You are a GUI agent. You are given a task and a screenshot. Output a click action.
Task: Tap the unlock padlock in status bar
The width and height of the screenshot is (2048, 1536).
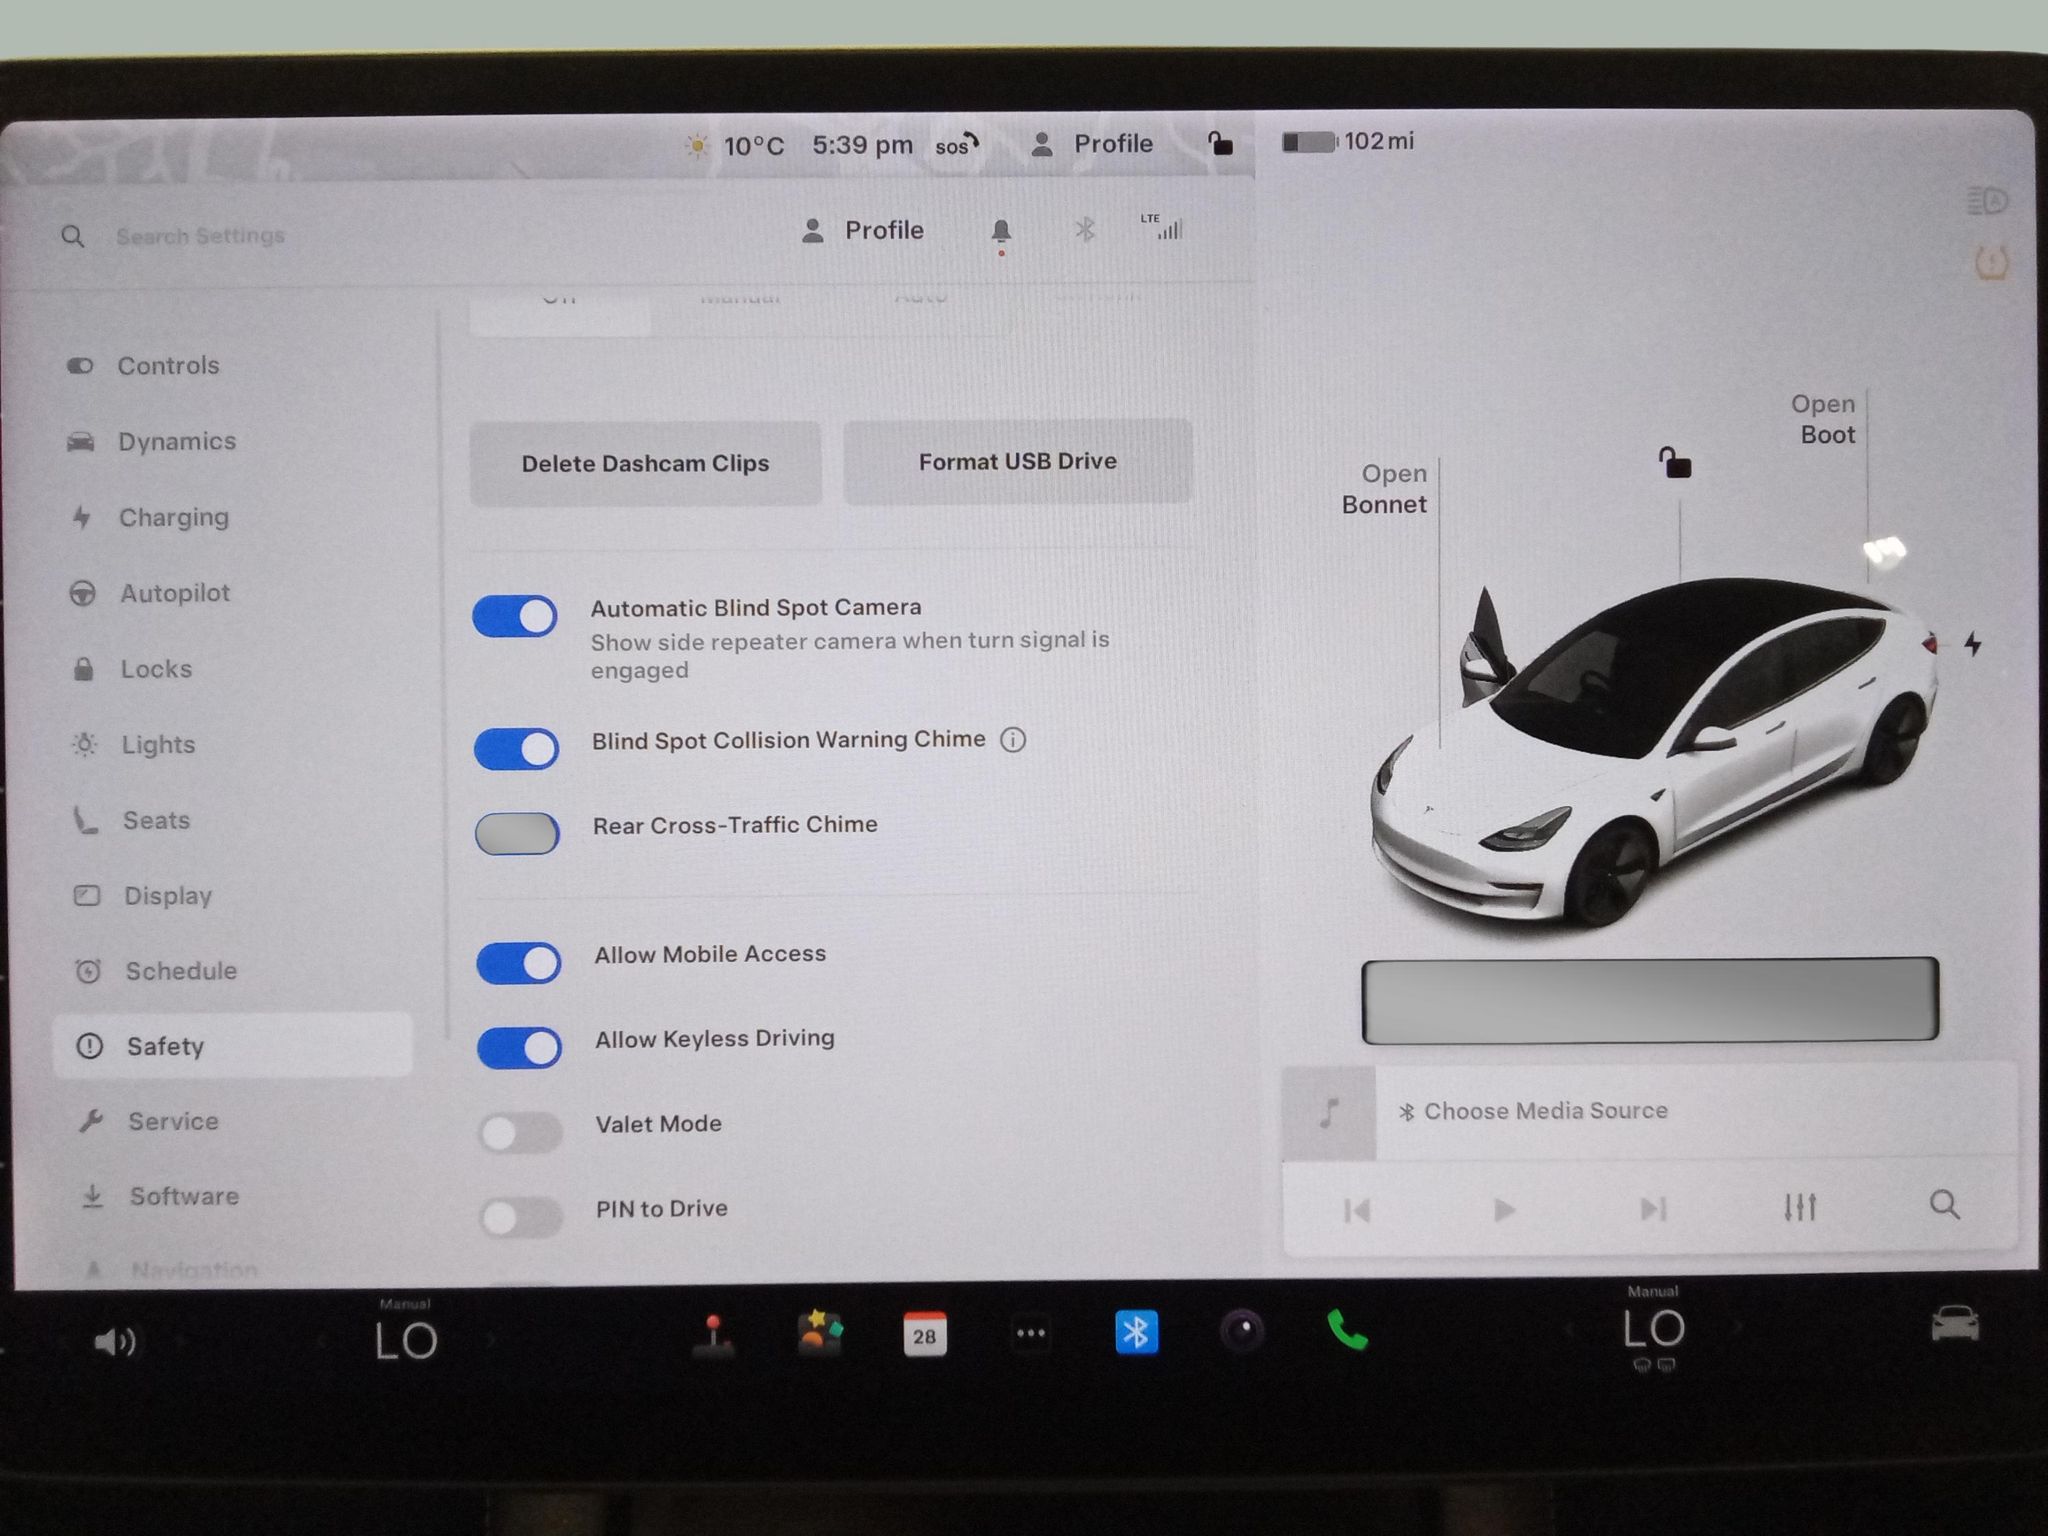(x=1220, y=143)
